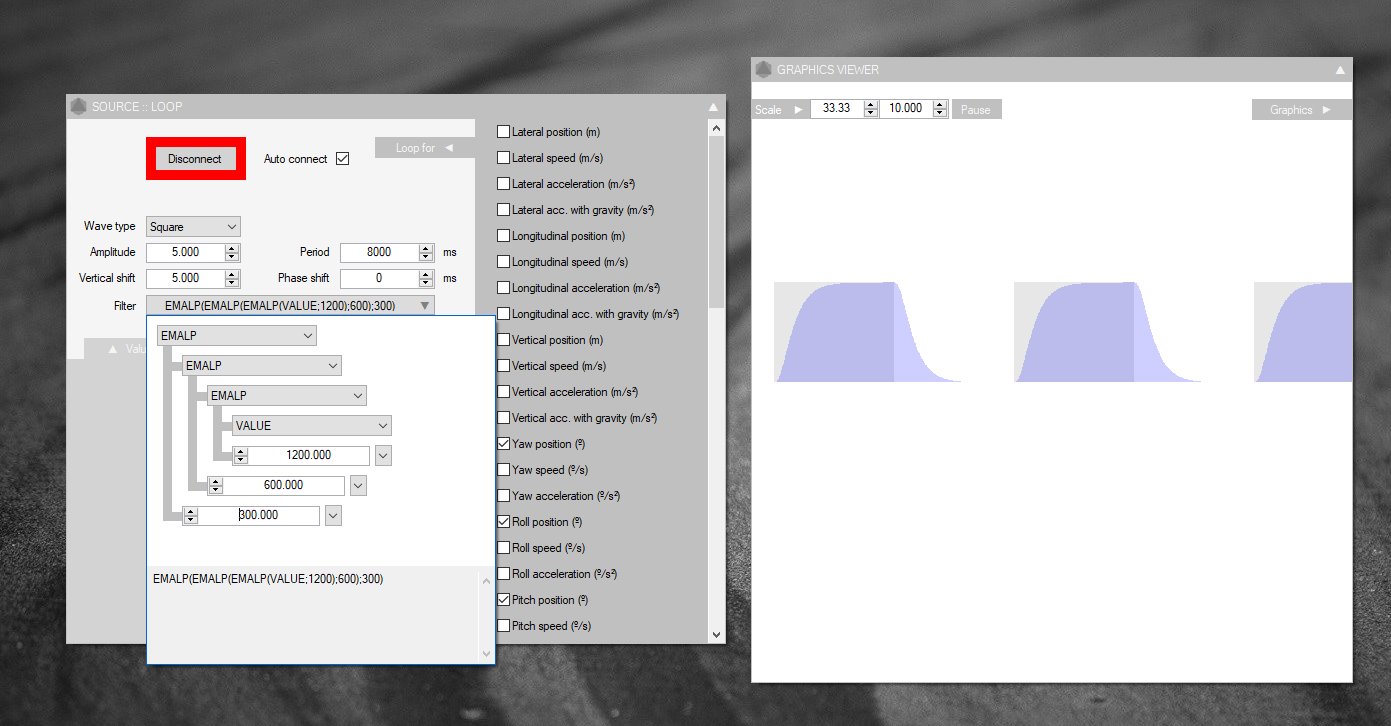This screenshot has width=1391, height=726.
Task: Collapse the Graphics Viewer with title arrow
Action: pos(1339,69)
